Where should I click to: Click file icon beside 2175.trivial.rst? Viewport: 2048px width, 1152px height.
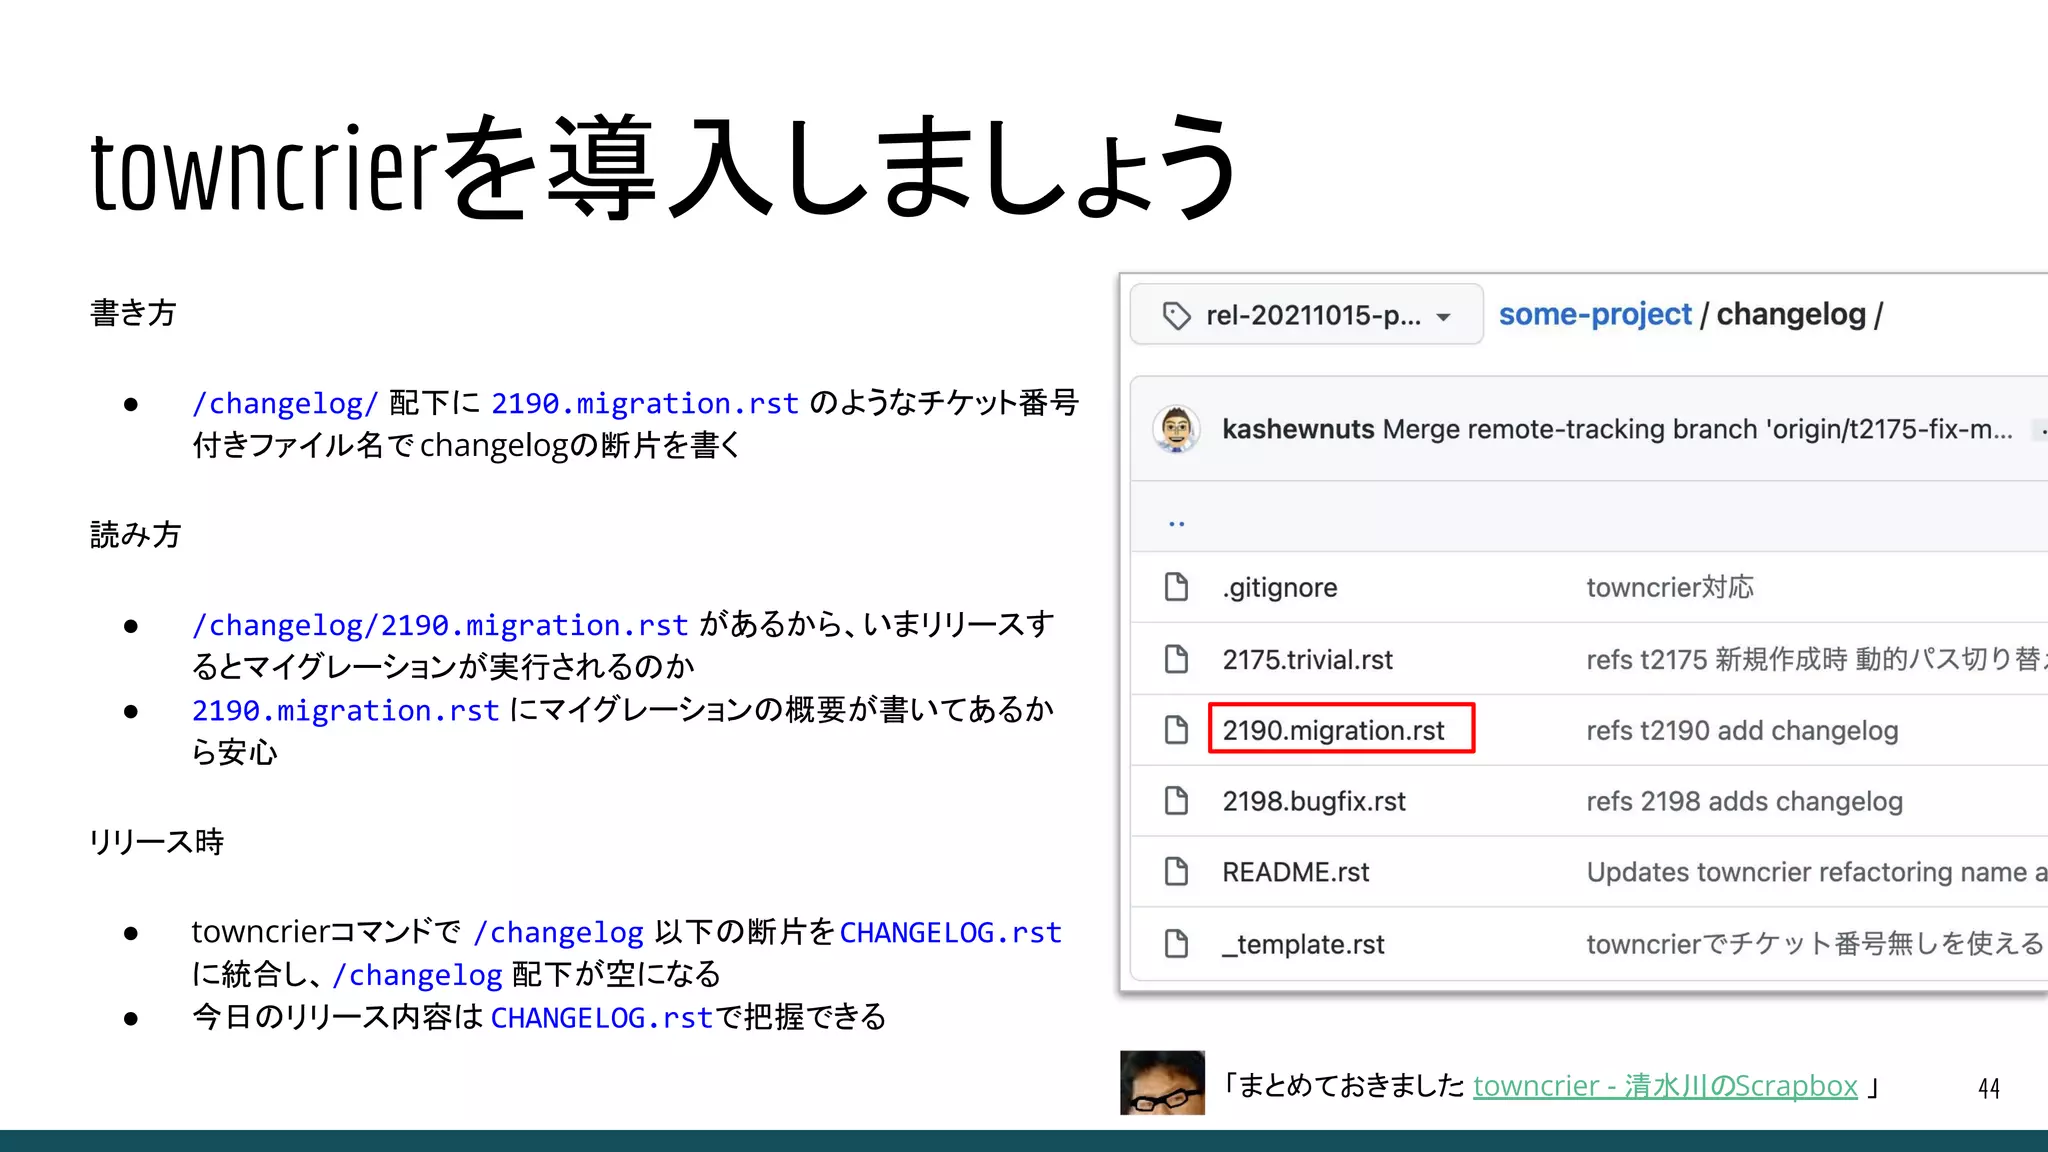point(1176,659)
